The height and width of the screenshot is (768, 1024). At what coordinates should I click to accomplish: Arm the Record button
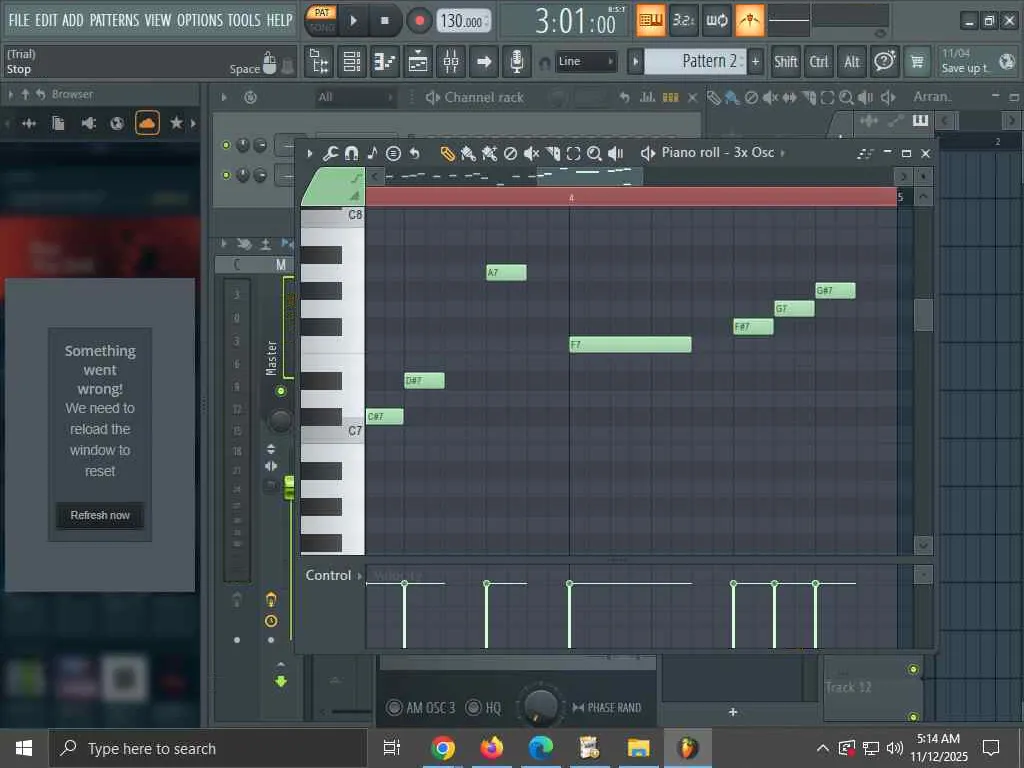click(x=419, y=21)
